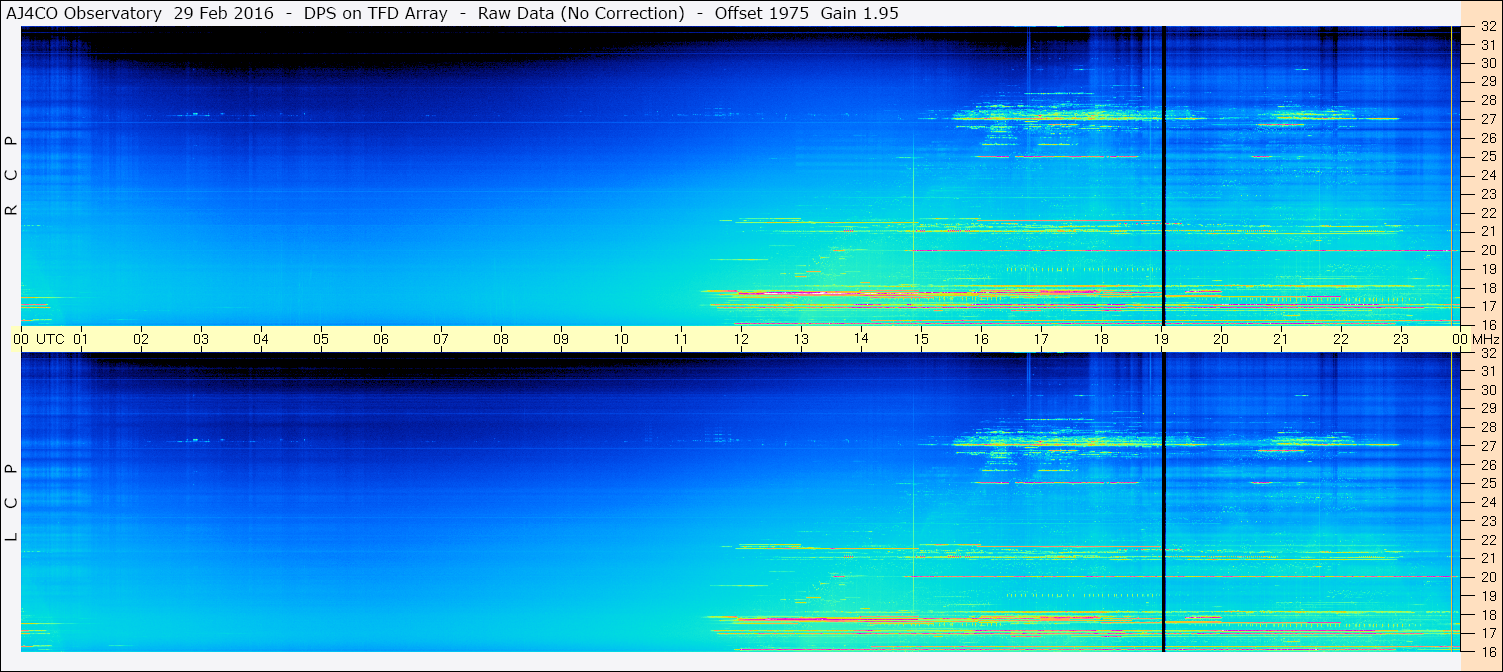Screen dimensions: 1503x672
Task: Click the 16 MHz label of RCP panel
Action: point(1488,325)
